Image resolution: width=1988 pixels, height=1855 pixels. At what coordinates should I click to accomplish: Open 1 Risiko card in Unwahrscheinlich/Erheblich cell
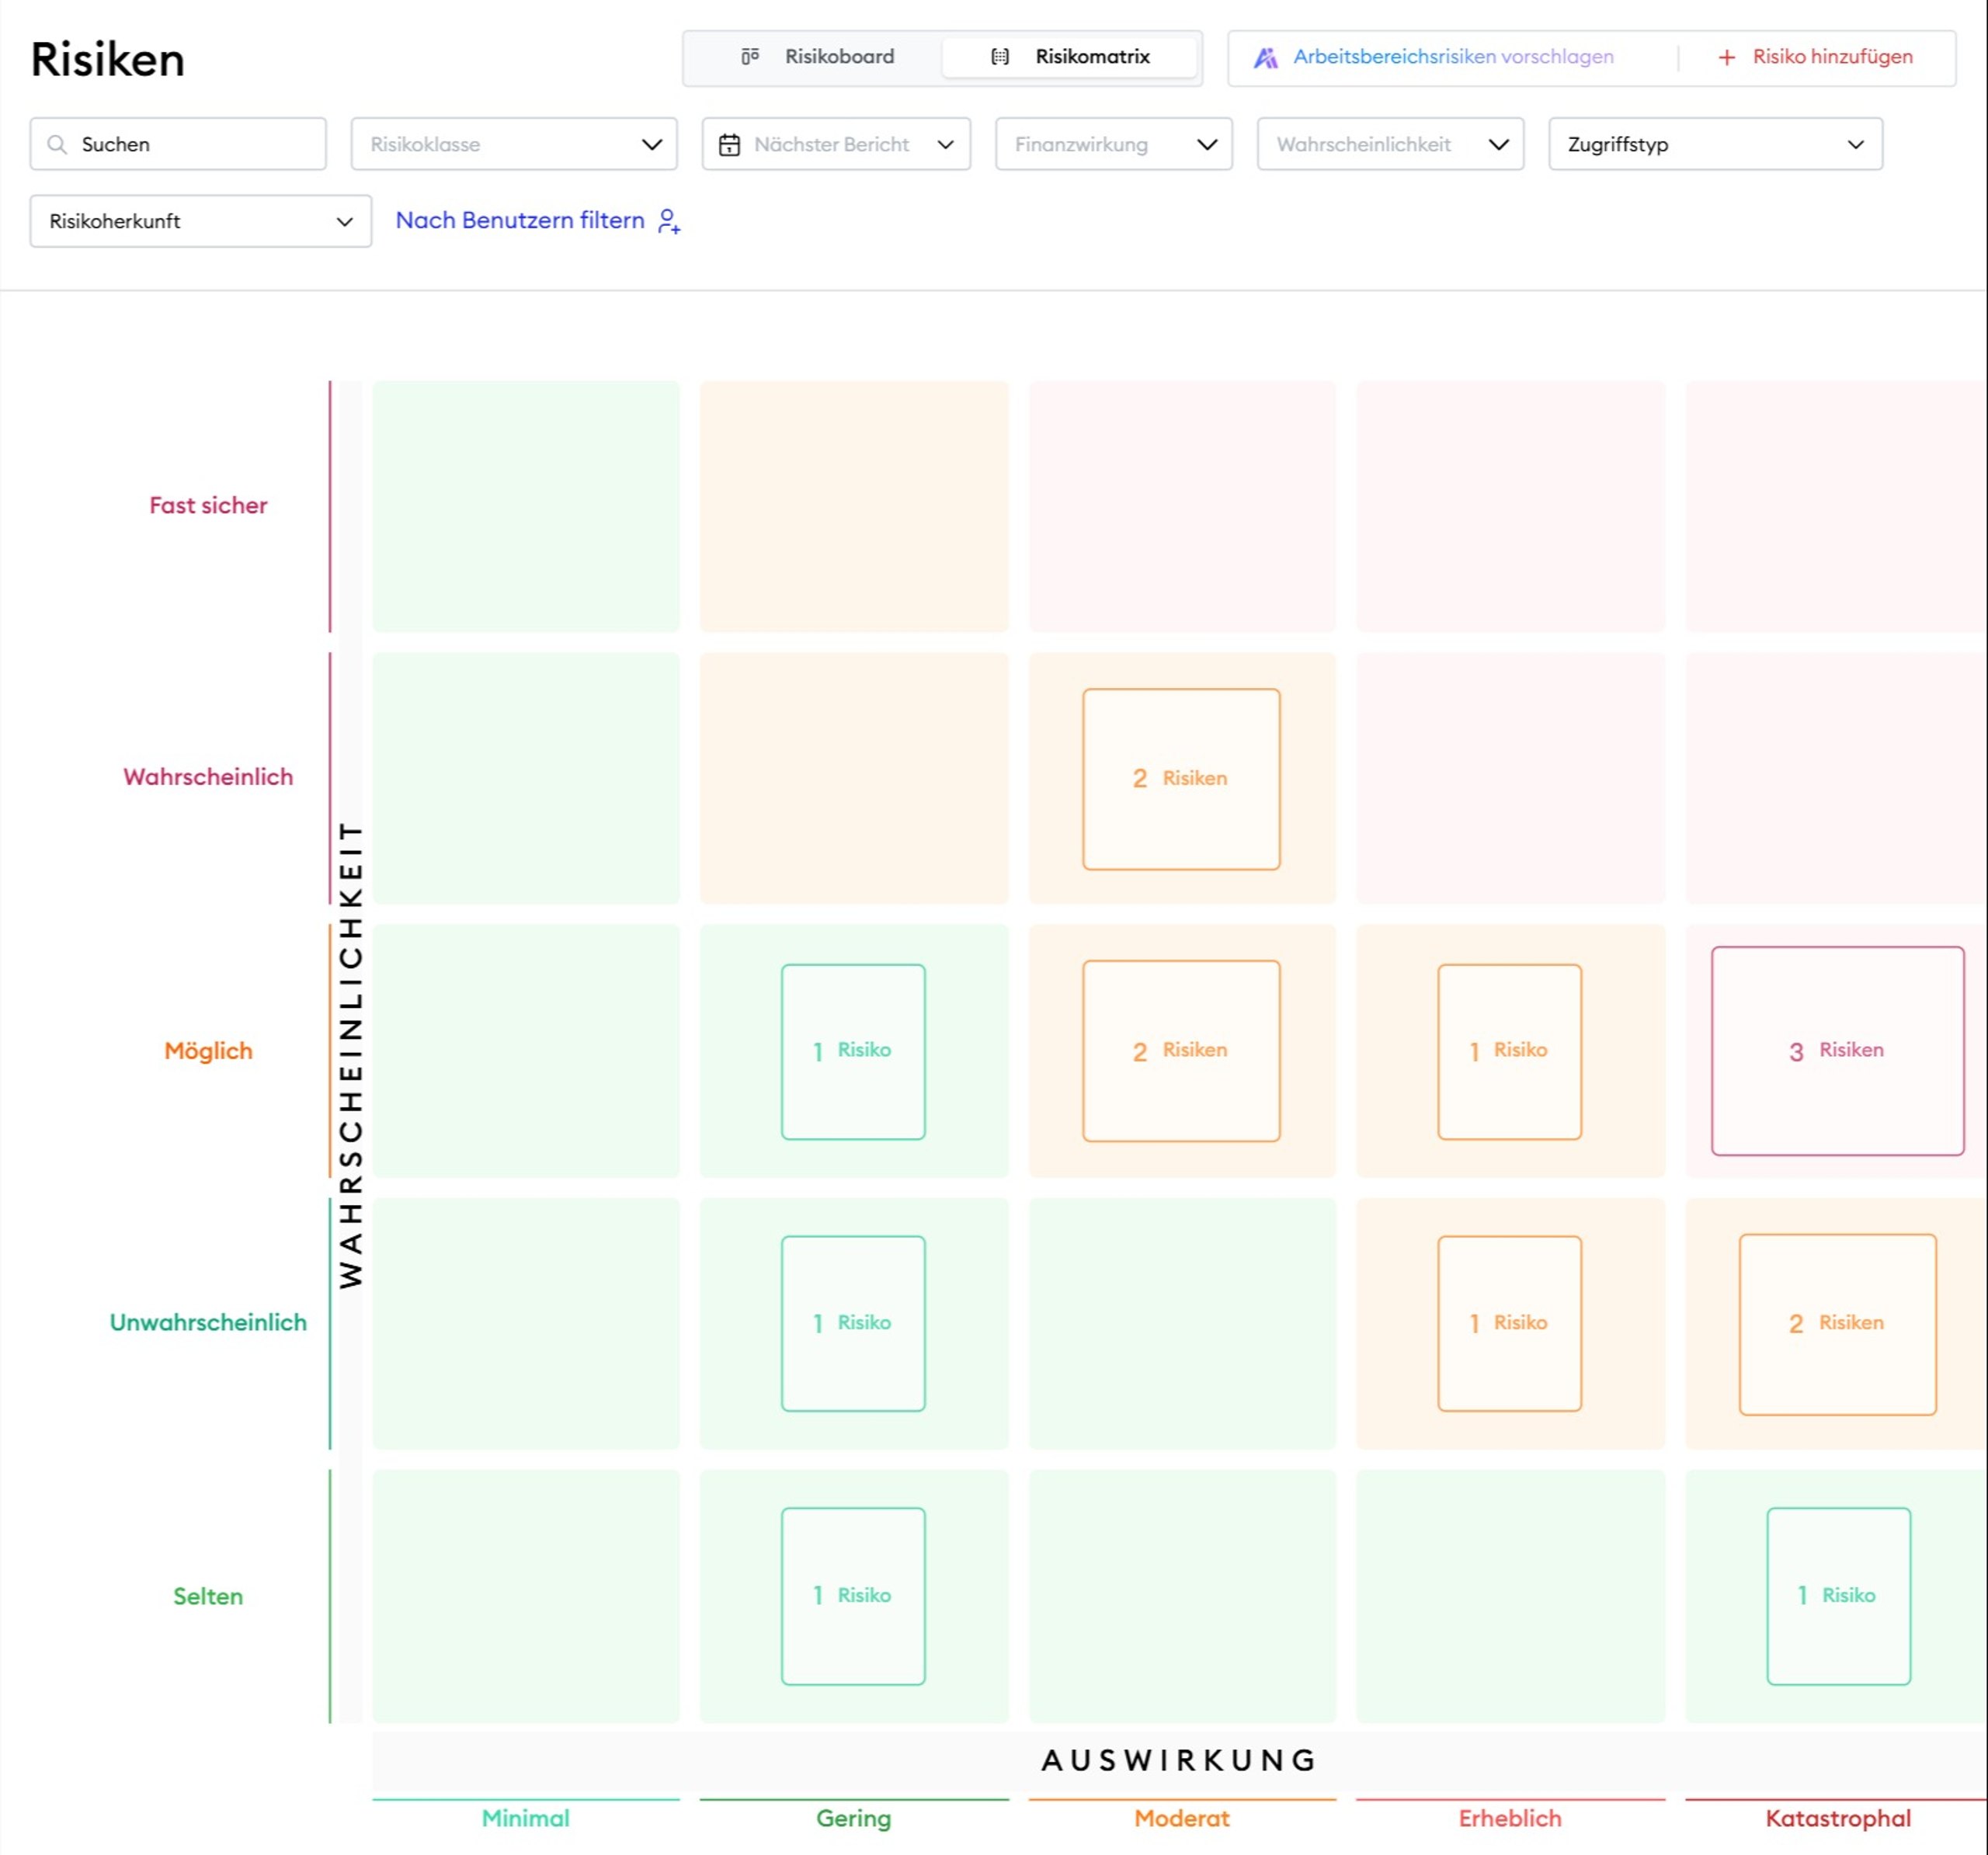pos(1509,1323)
